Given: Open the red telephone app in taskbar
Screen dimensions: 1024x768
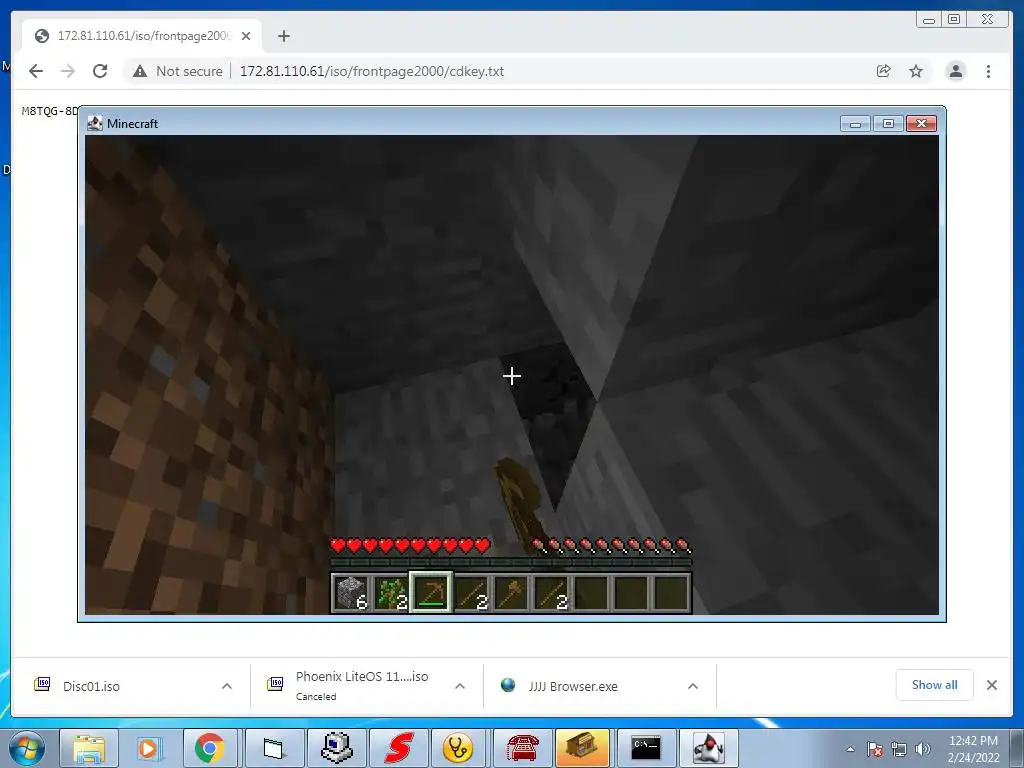Looking at the screenshot, I should pos(522,748).
